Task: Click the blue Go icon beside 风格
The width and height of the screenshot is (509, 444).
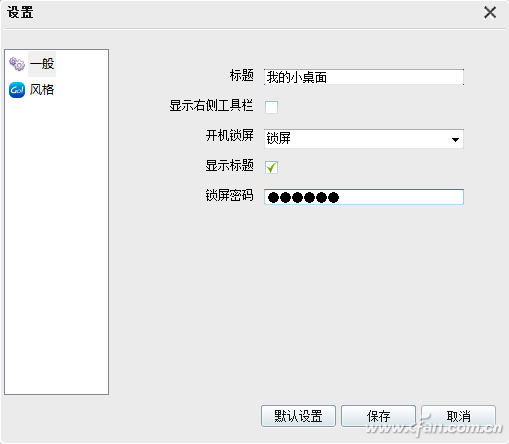Action: coord(17,90)
